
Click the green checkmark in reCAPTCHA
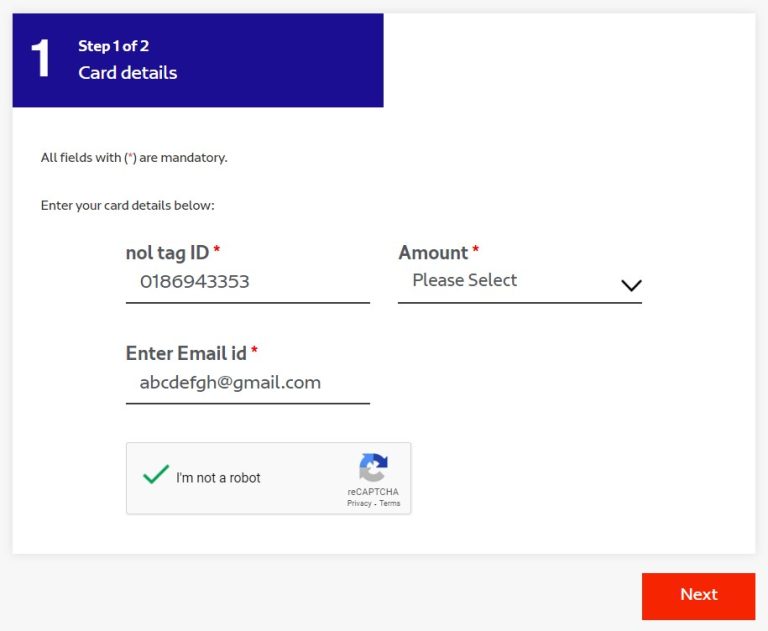click(156, 475)
